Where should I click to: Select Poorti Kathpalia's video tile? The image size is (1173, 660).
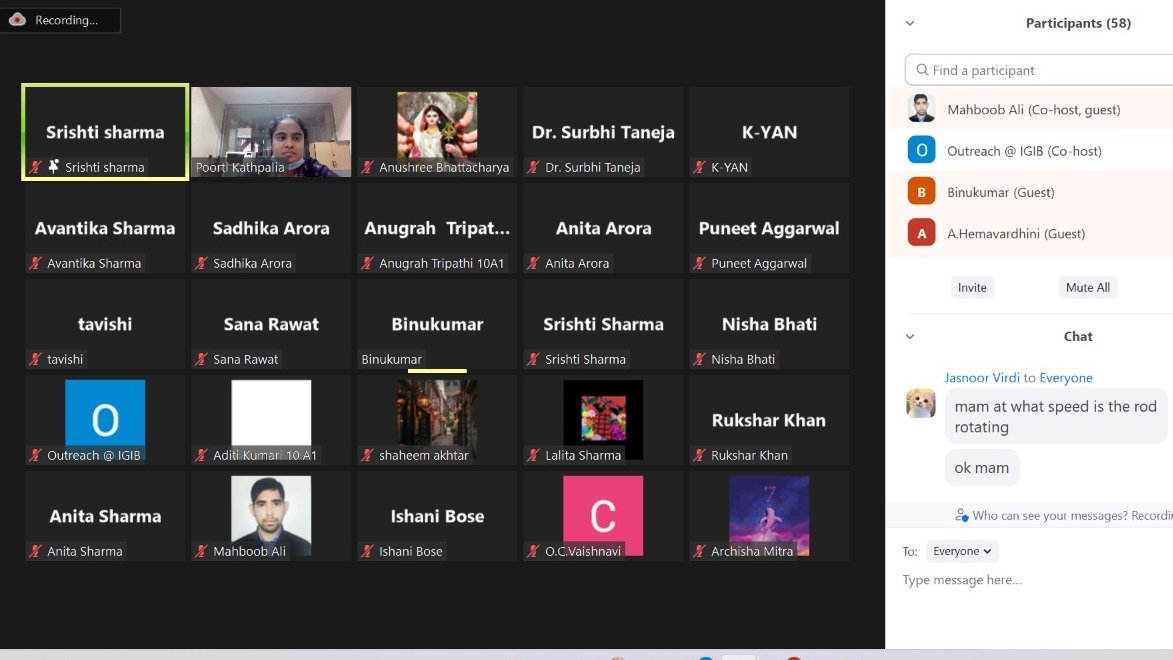click(x=271, y=132)
